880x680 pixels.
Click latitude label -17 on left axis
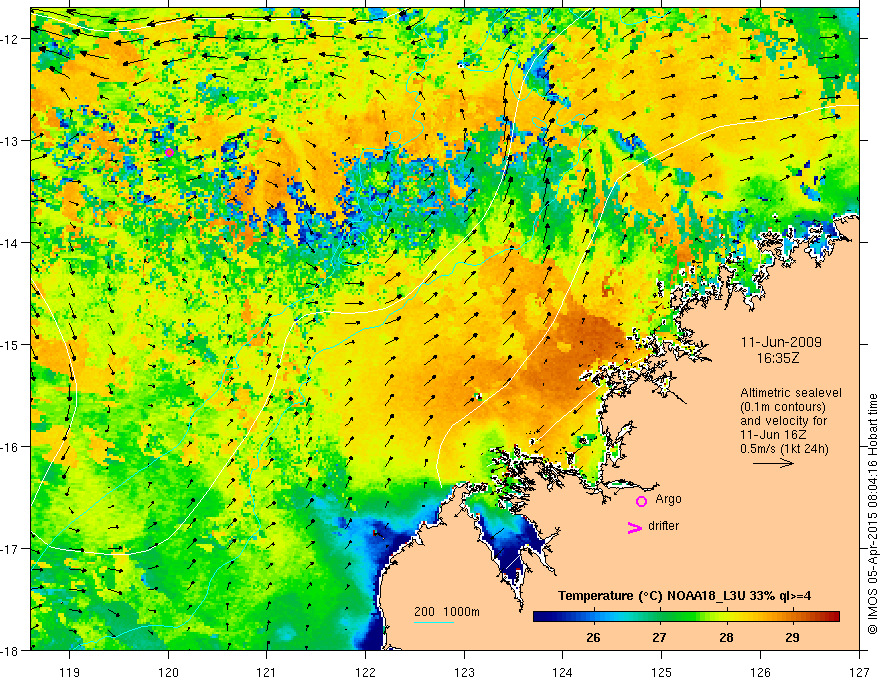coord(9,548)
